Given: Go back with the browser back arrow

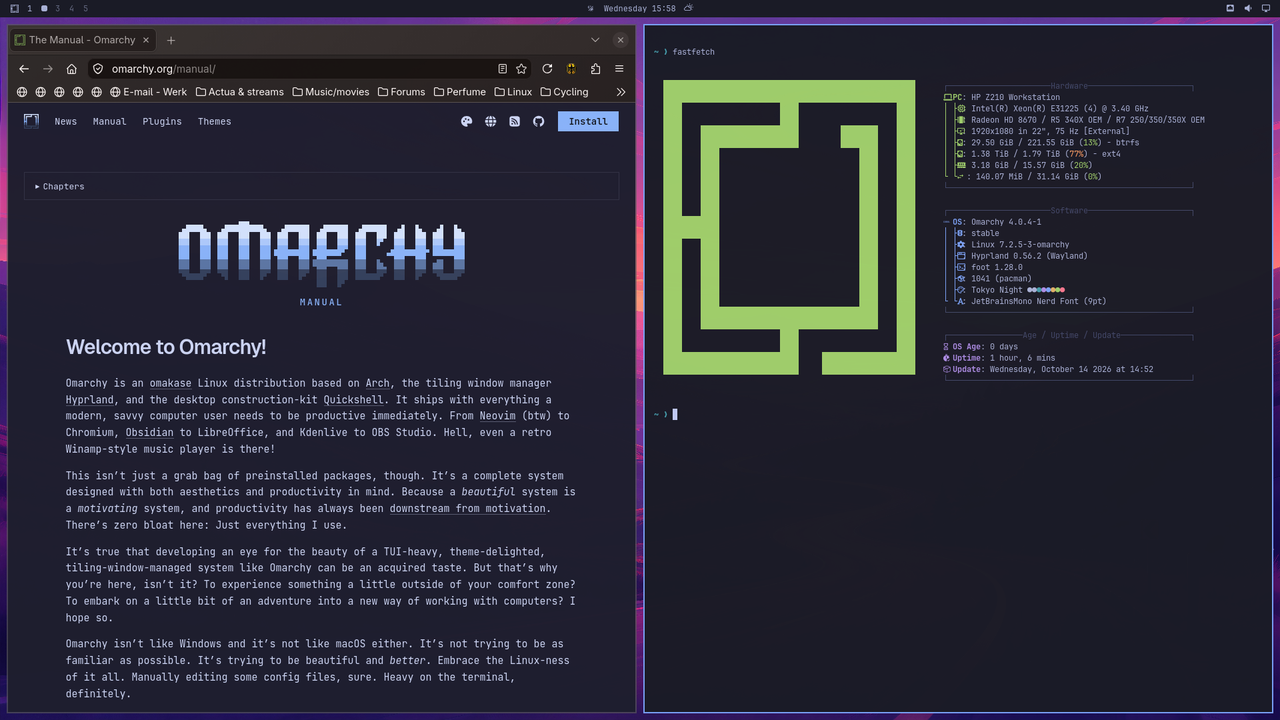Looking at the screenshot, I should [x=24, y=69].
